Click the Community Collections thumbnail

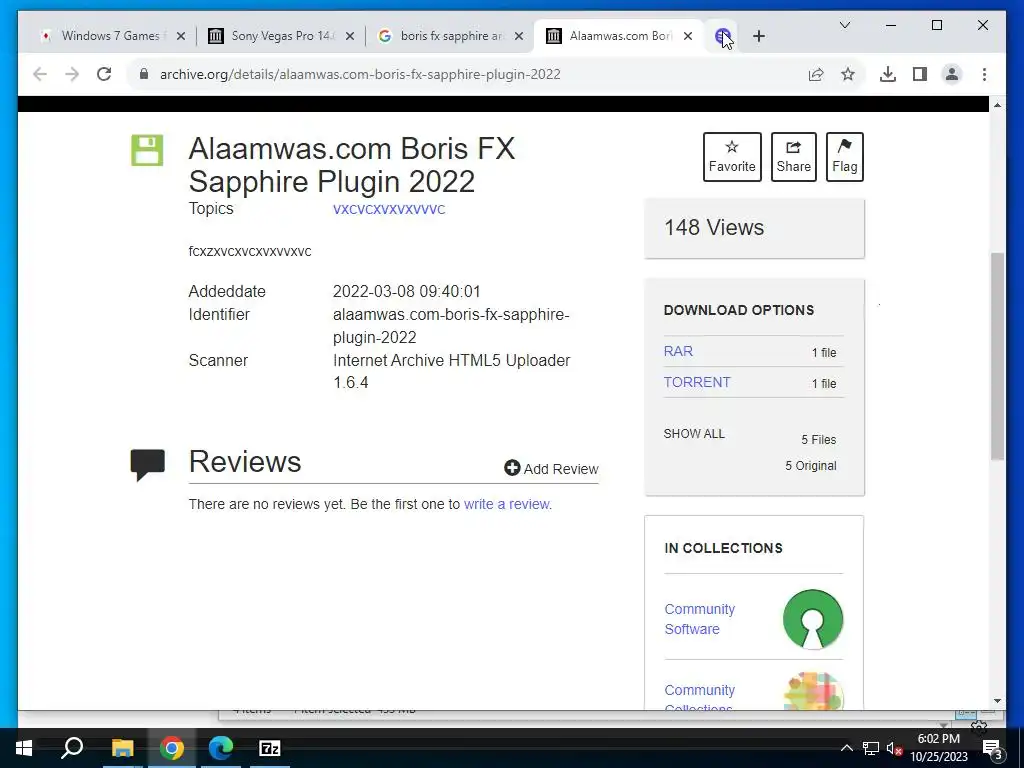pyautogui.click(x=813, y=691)
